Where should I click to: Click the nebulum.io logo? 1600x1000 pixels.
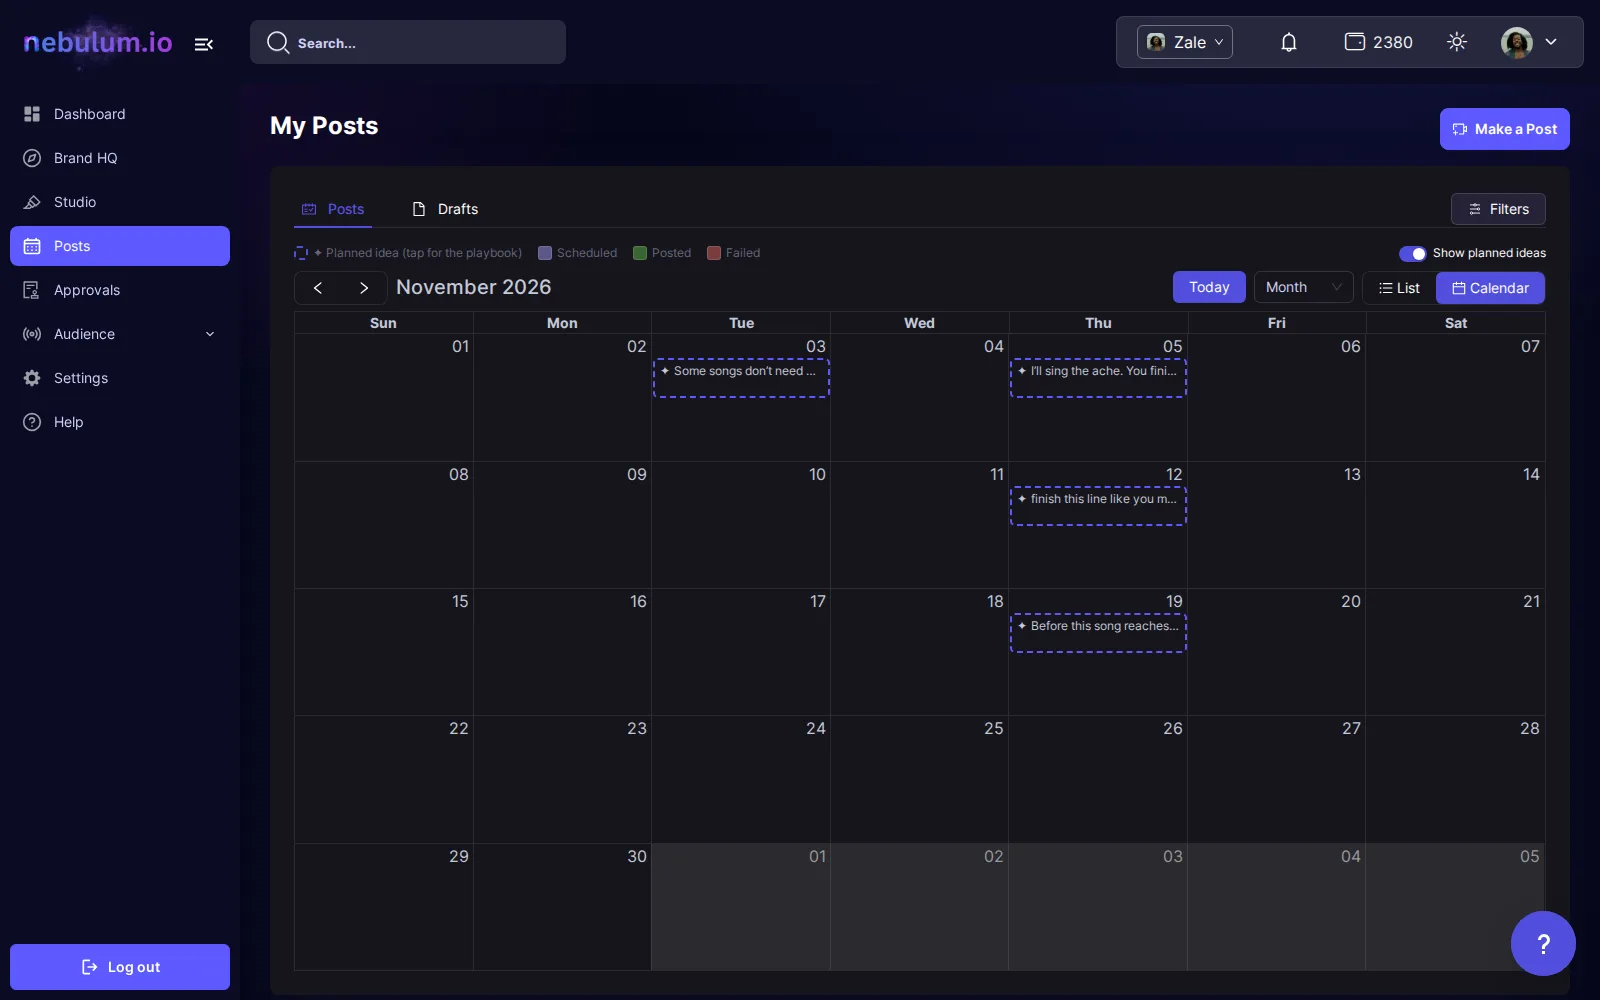[x=98, y=42]
